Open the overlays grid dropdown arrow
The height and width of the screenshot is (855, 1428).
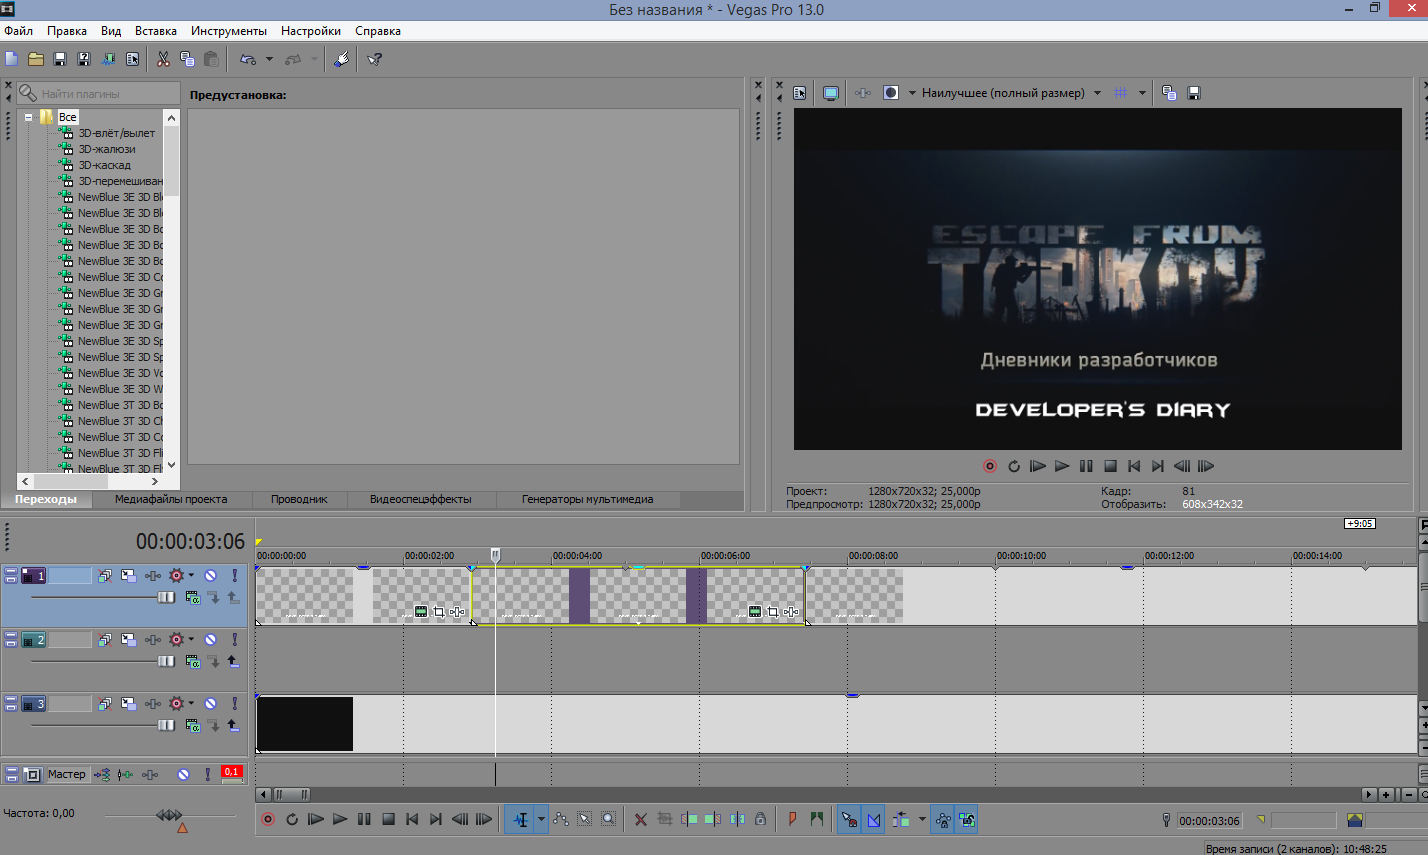coord(1142,93)
